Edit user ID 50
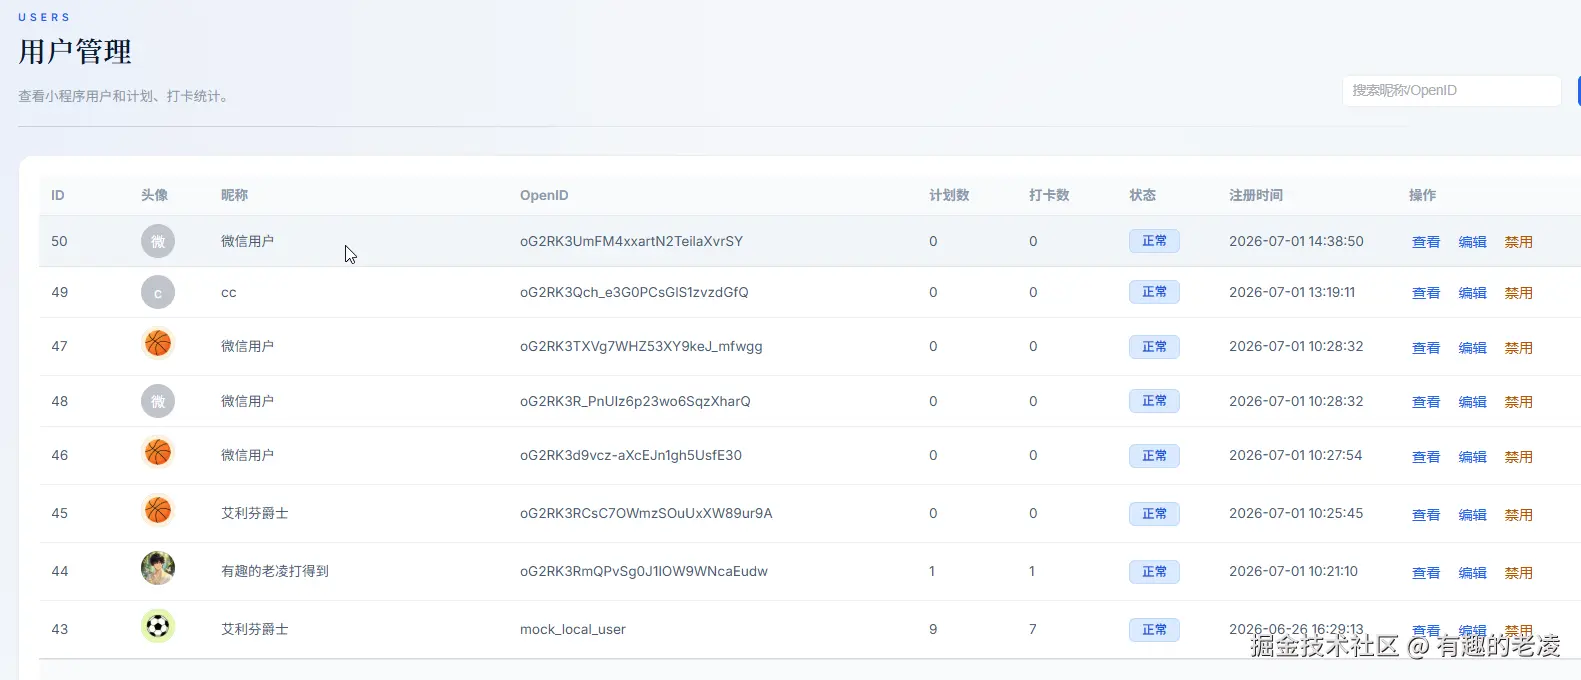Screen dimensions: 1581x680 tap(1472, 242)
